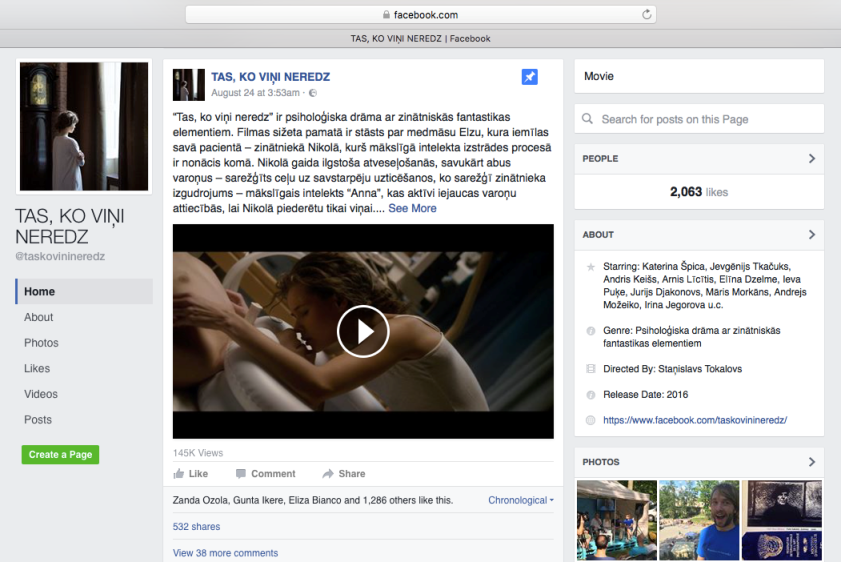Click View 38 more comments

[x=225, y=553]
